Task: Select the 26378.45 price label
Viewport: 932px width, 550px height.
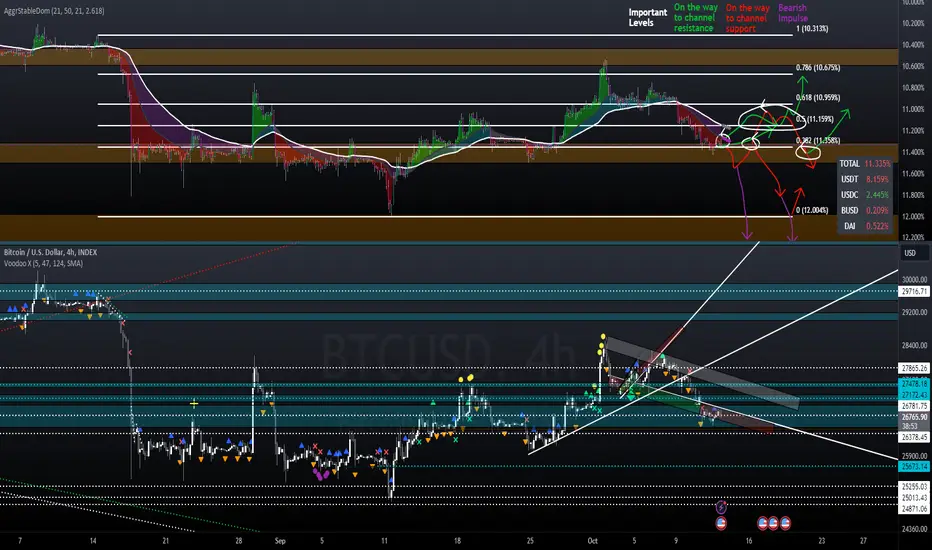Action: point(914,437)
